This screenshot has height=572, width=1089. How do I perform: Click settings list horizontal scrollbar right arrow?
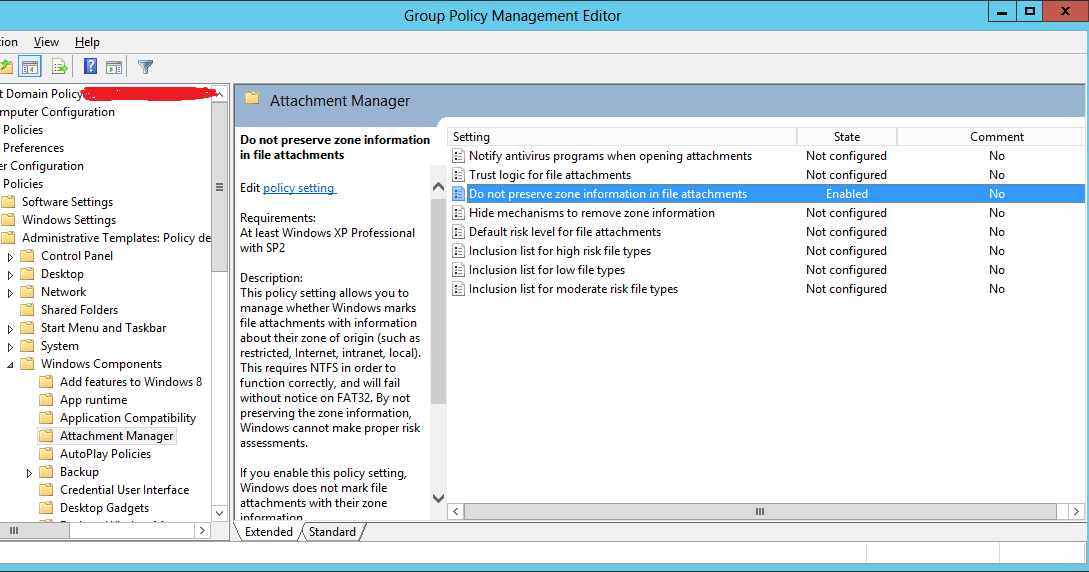[x=1076, y=512]
